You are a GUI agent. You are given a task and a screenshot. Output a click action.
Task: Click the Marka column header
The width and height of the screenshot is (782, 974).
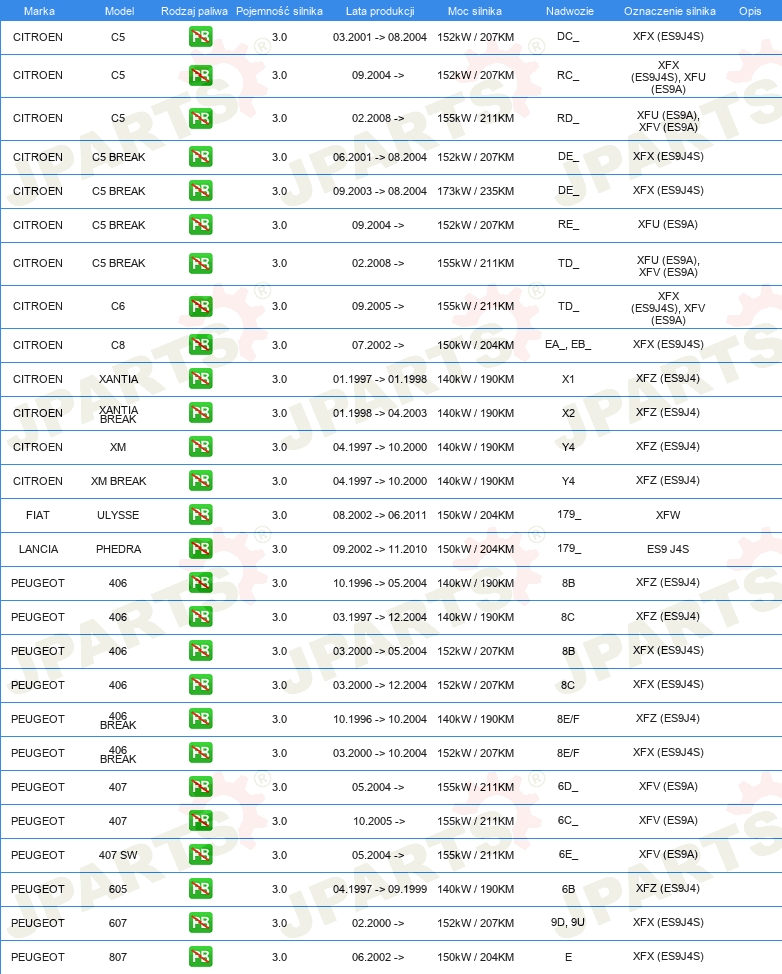pos(39,11)
